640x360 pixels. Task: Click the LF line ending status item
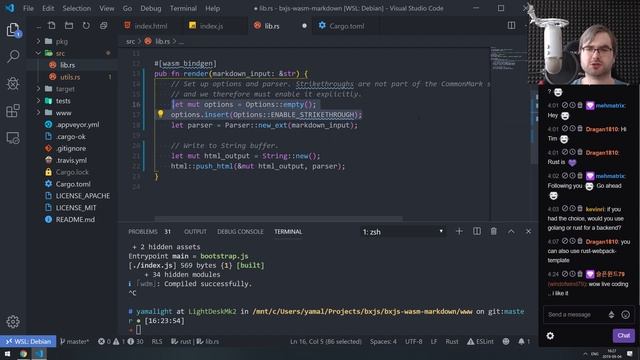click(x=434, y=341)
